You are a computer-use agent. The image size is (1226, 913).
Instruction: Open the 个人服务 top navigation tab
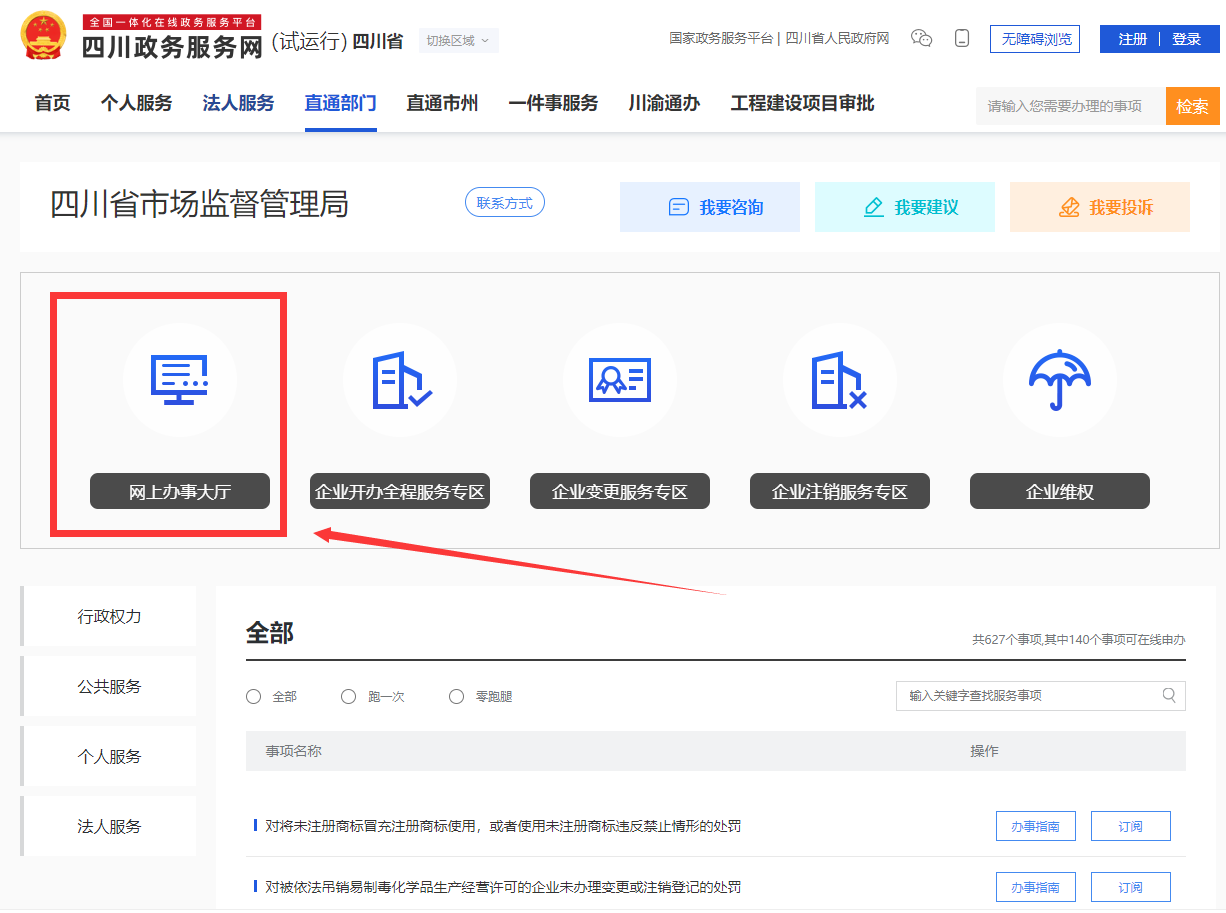click(136, 103)
